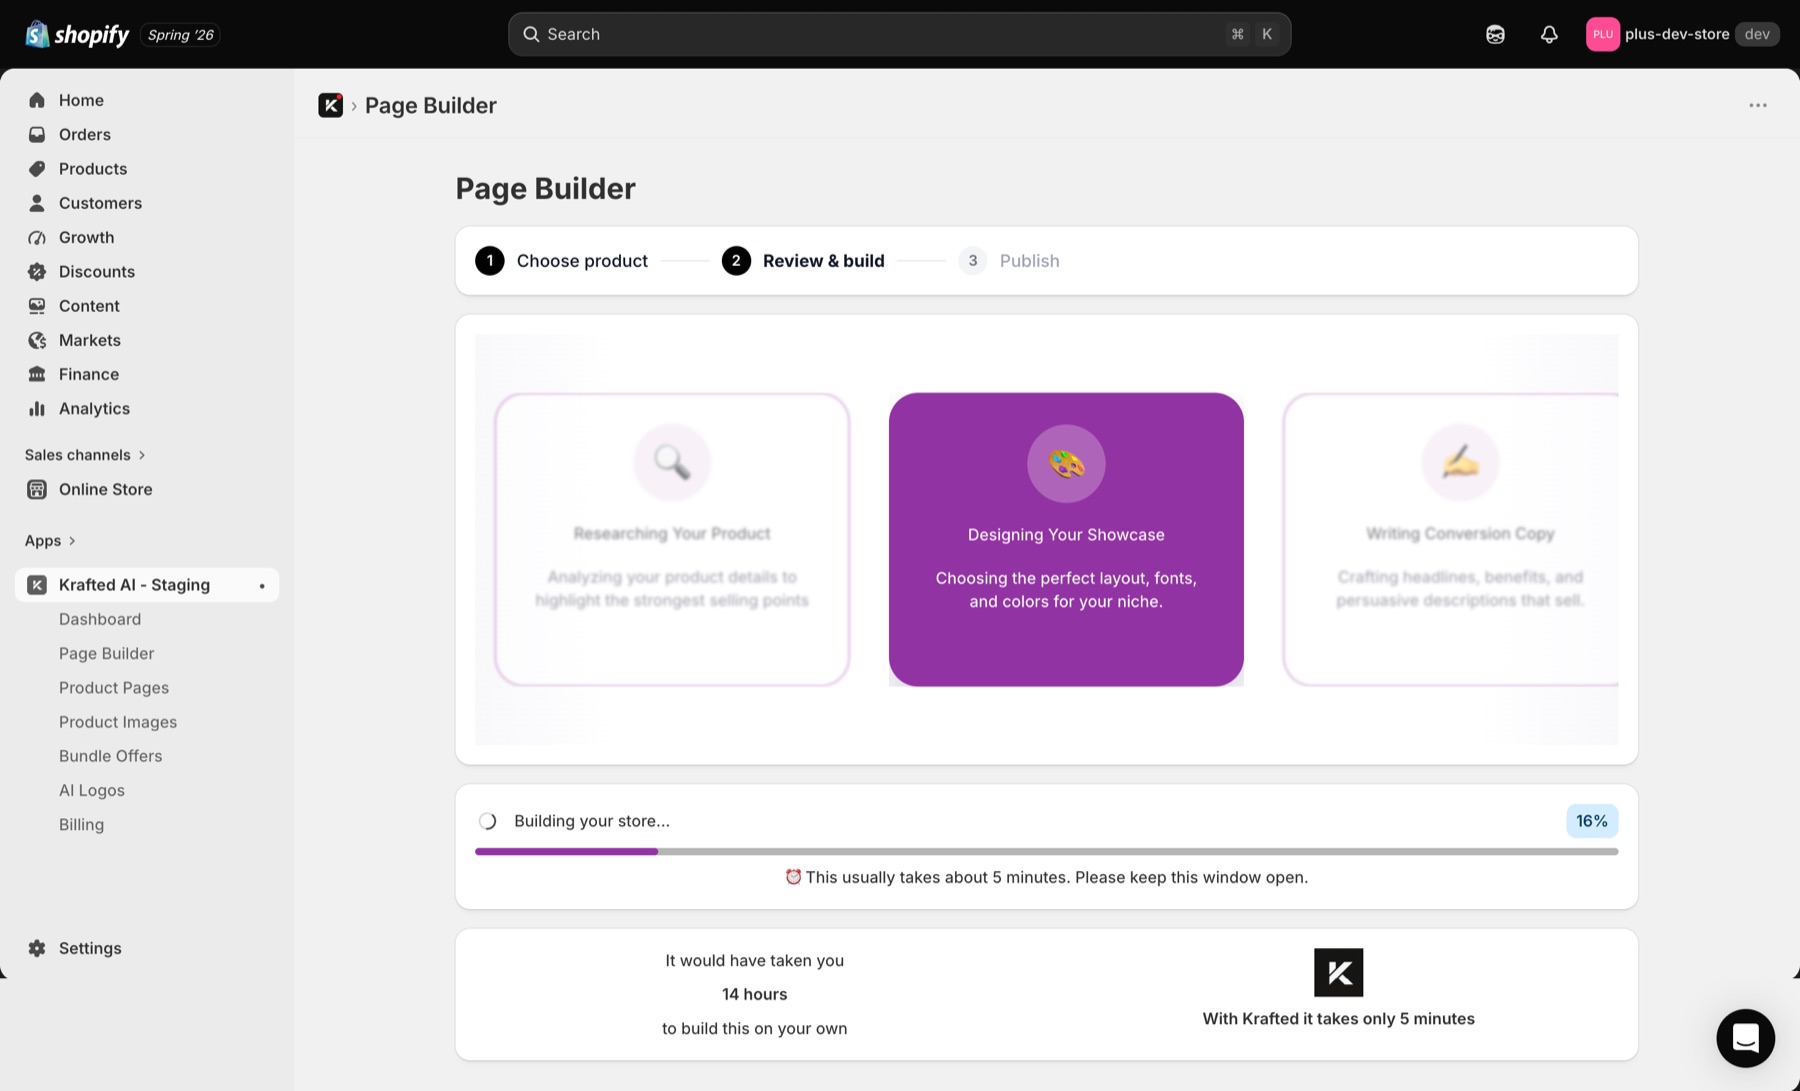
Task: Open AI Logos
Action: (x=92, y=790)
